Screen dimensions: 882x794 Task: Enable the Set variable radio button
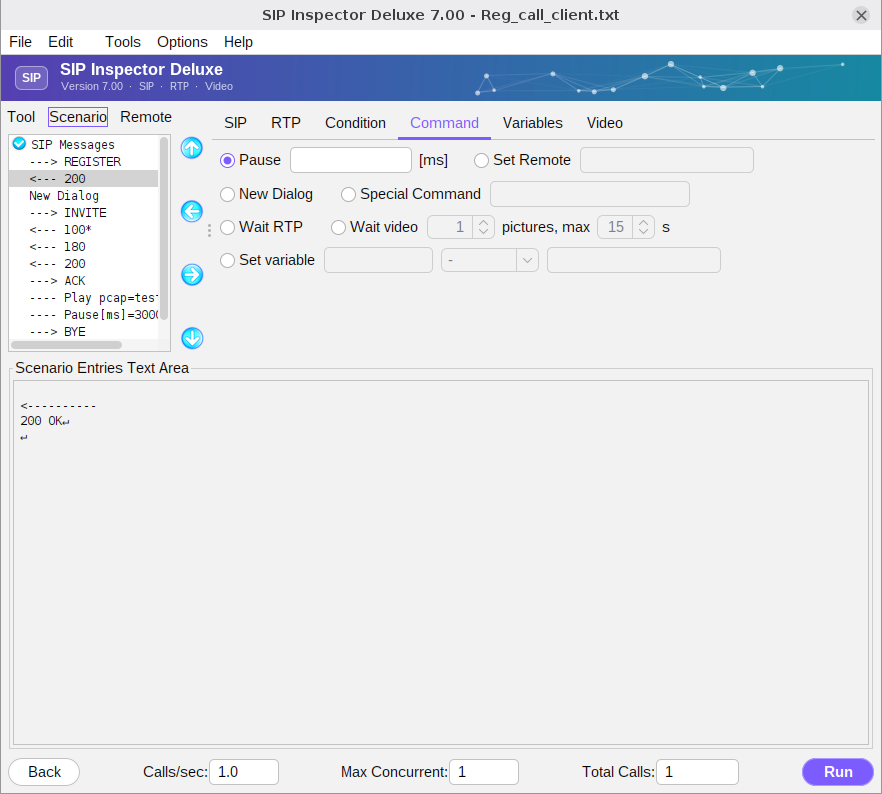[x=227, y=260]
